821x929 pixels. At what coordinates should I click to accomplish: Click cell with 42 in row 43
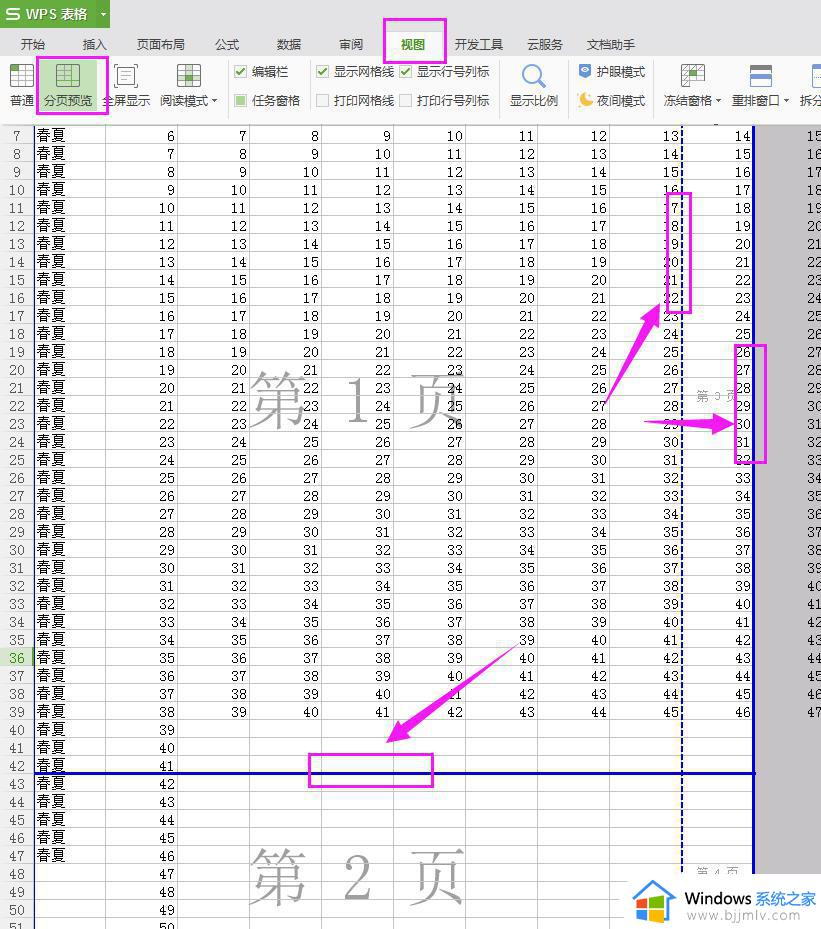pyautogui.click(x=142, y=784)
